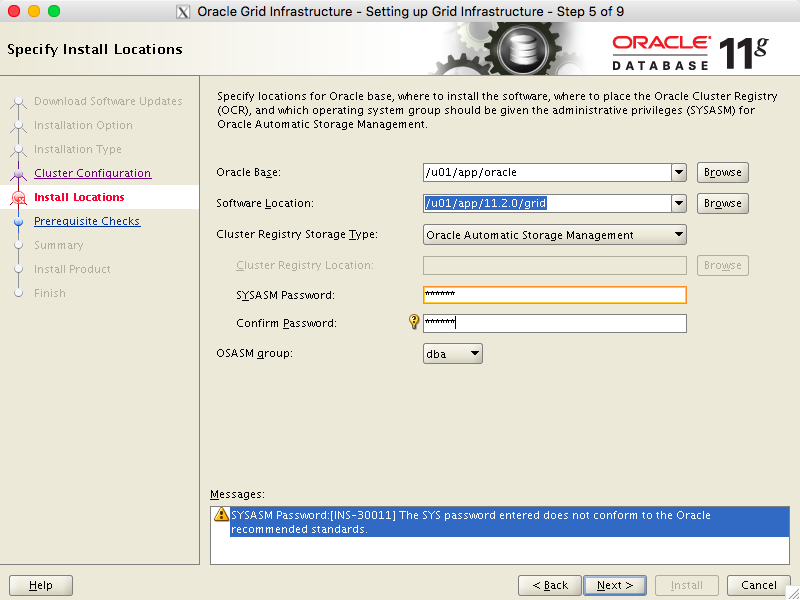
Task: Click the green zoom window button
Action: click(54, 11)
